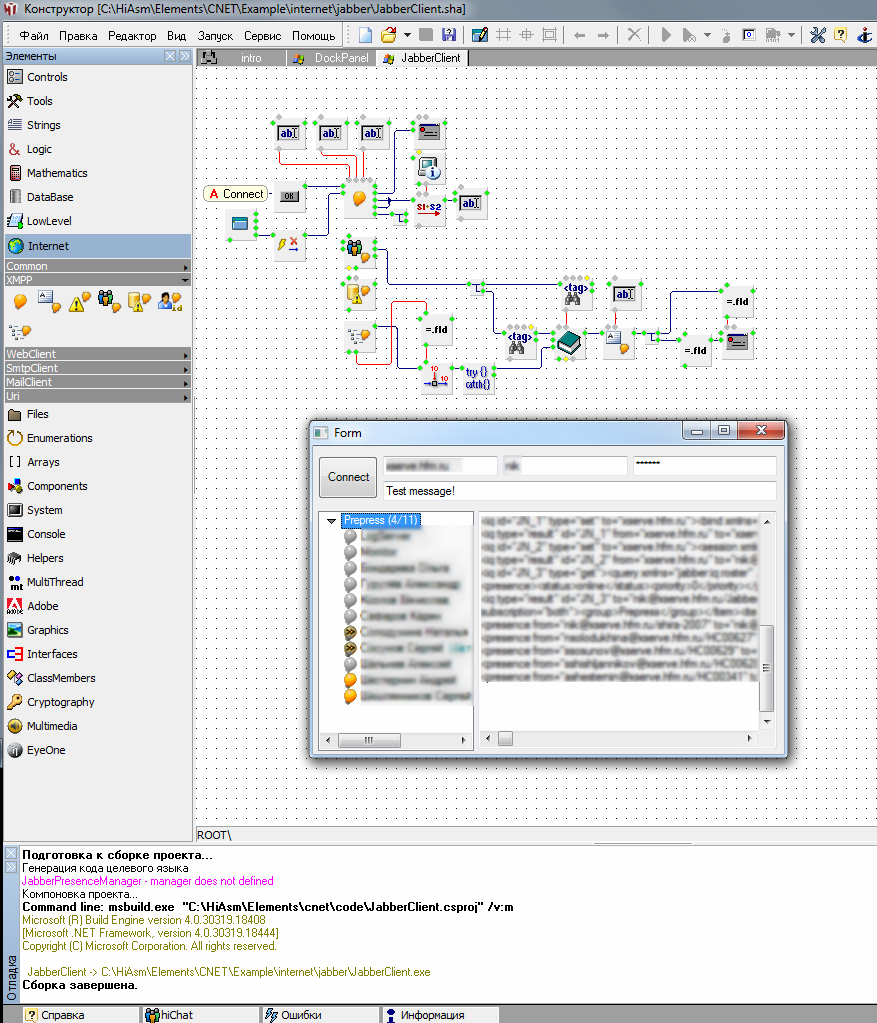Click the tools wrench toolbar icon
Viewport: 877px width, 1023px height.
[x=817, y=35]
